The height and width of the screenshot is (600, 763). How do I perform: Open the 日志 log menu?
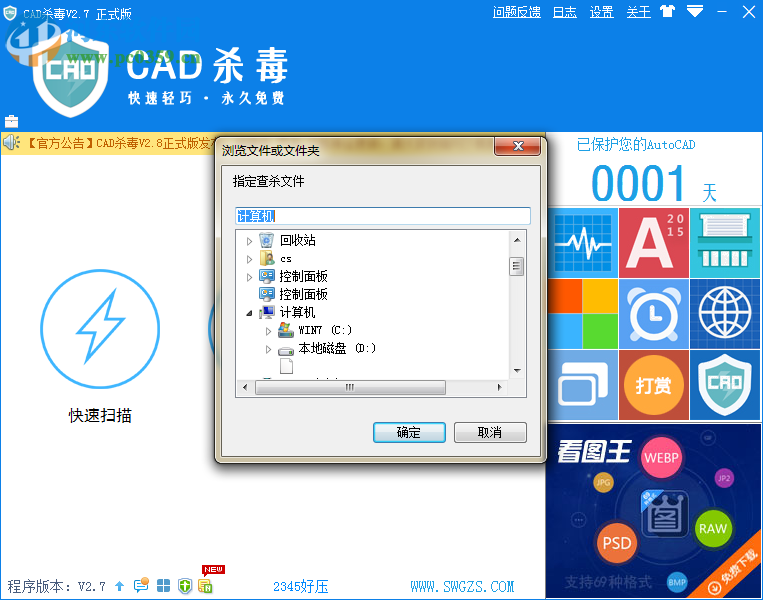(564, 12)
